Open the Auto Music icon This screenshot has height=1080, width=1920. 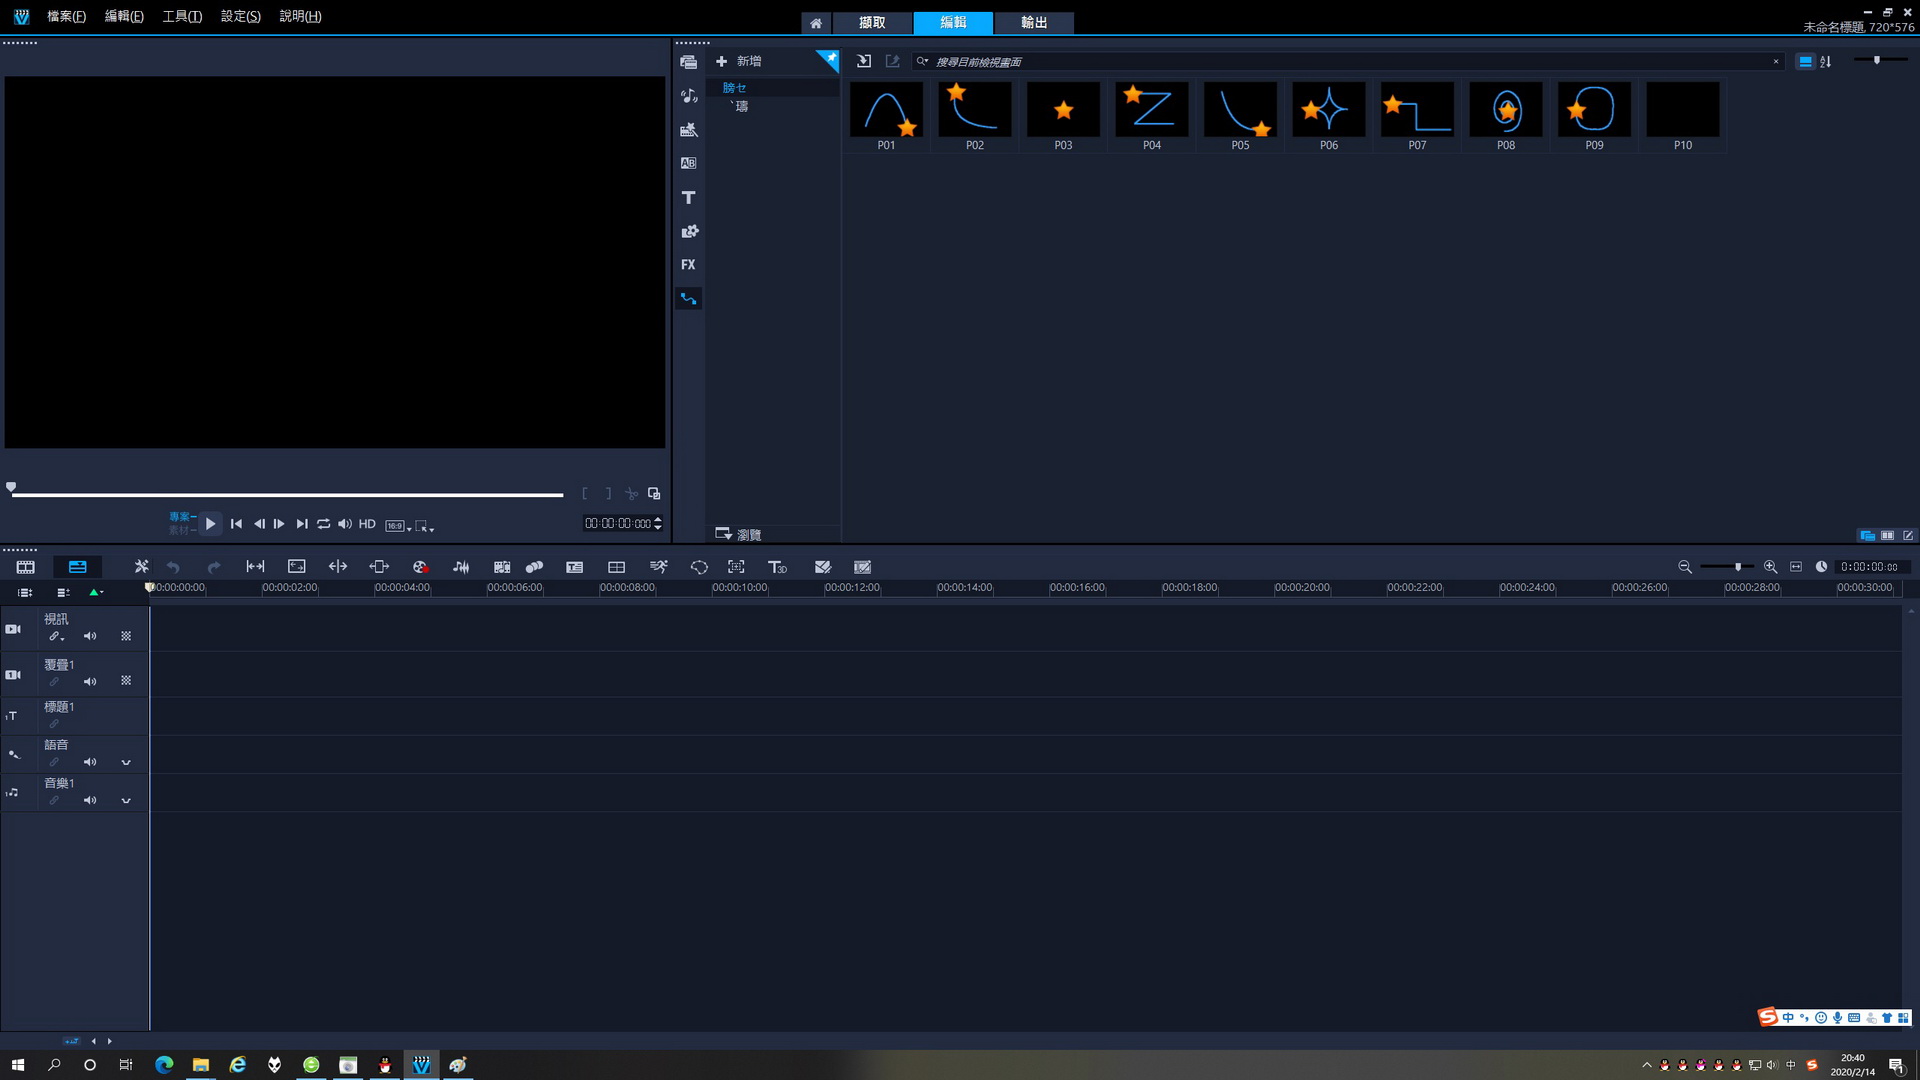[502, 567]
